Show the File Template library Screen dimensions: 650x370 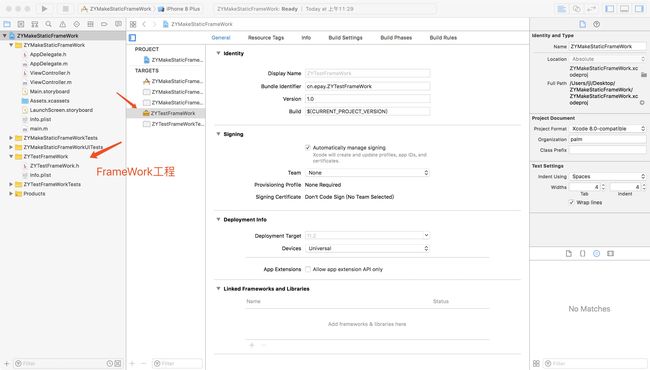[x=569, y=254]
